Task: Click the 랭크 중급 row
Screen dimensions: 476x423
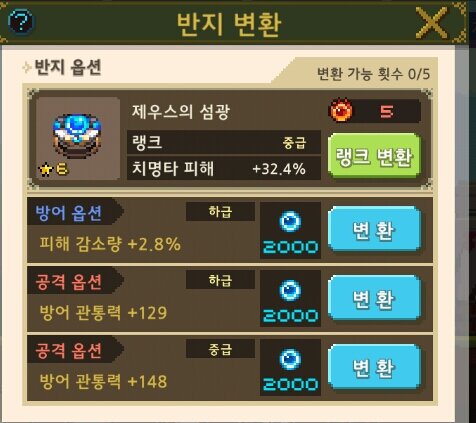Action: point(224,142)
